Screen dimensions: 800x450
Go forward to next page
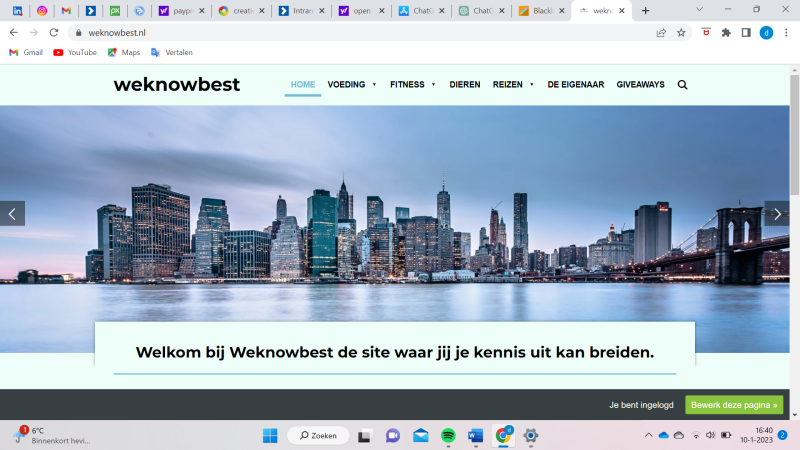[x=34, y=33]
